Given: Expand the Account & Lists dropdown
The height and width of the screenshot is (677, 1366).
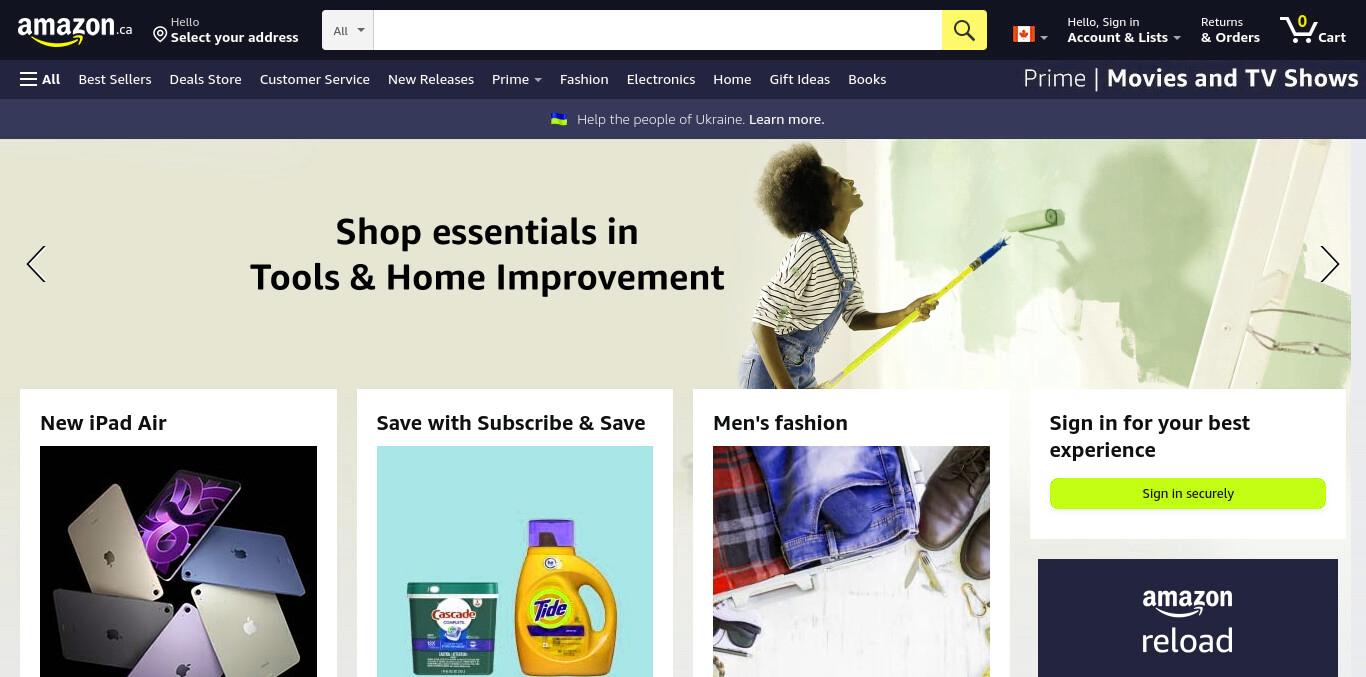Looking at the screenshot, I should click(1124, 30).
